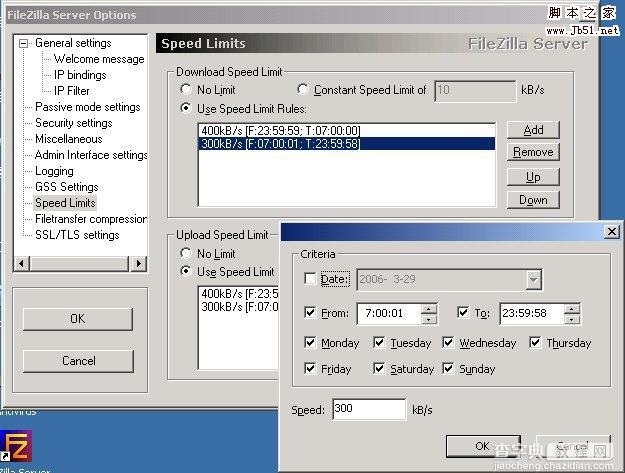
Task: Select the 300kB/s download rule
Action: (346, 143)
